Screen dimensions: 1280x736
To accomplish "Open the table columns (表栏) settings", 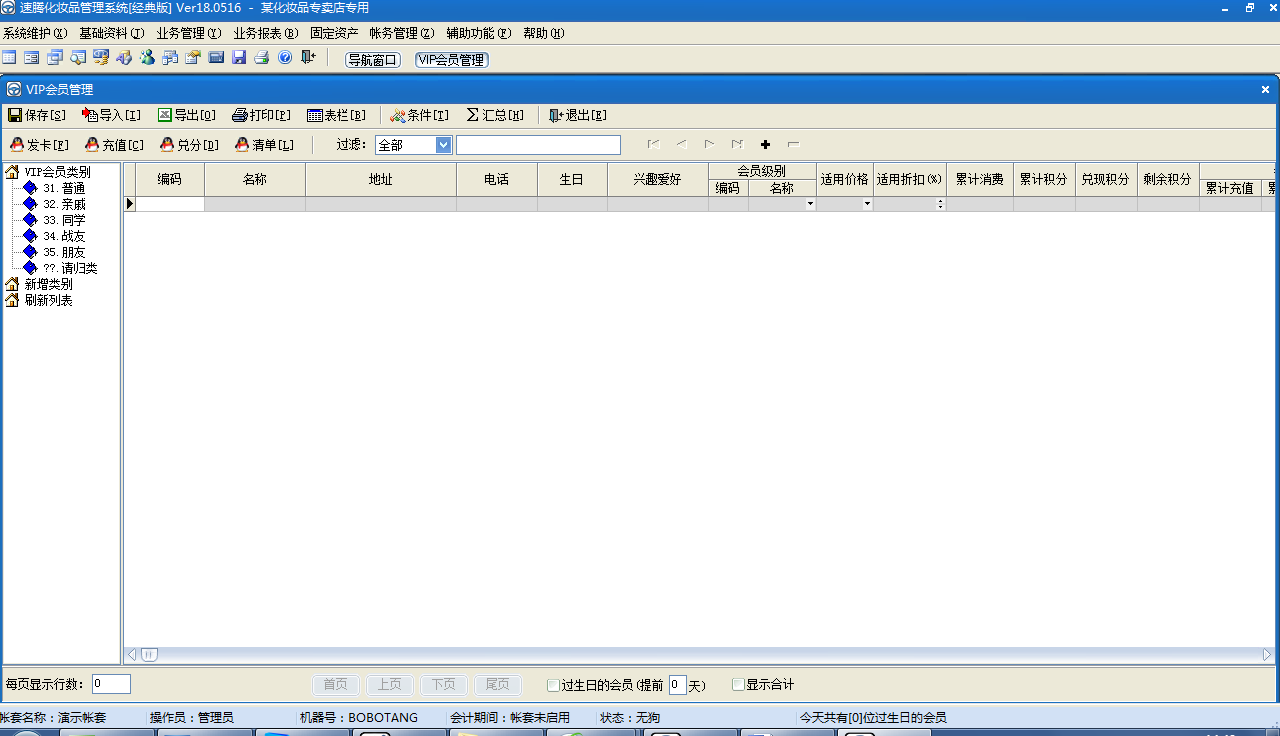I will tap(336, 115).
